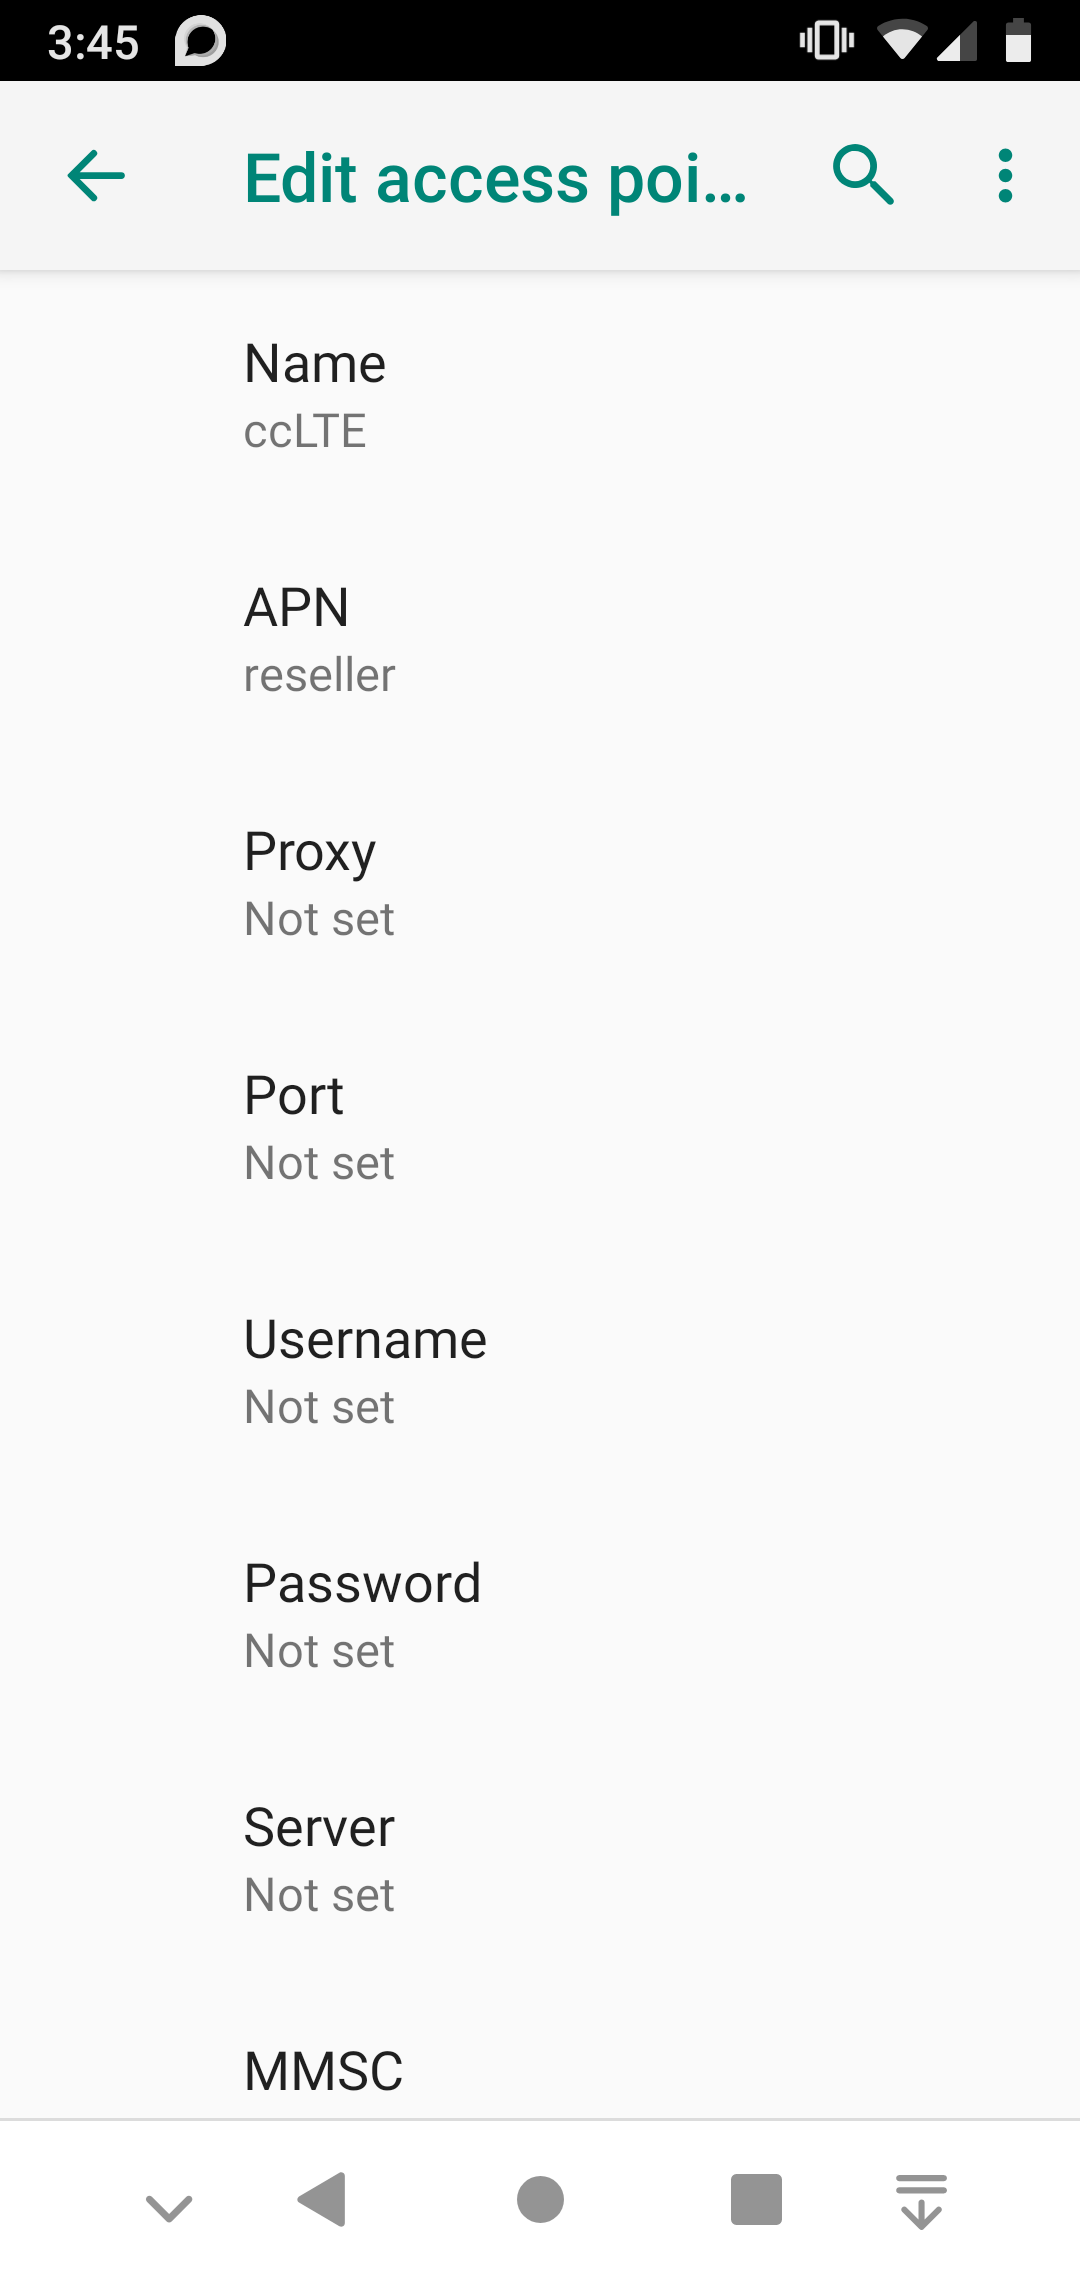Edit the APN value reseller

tap(540, 640)
